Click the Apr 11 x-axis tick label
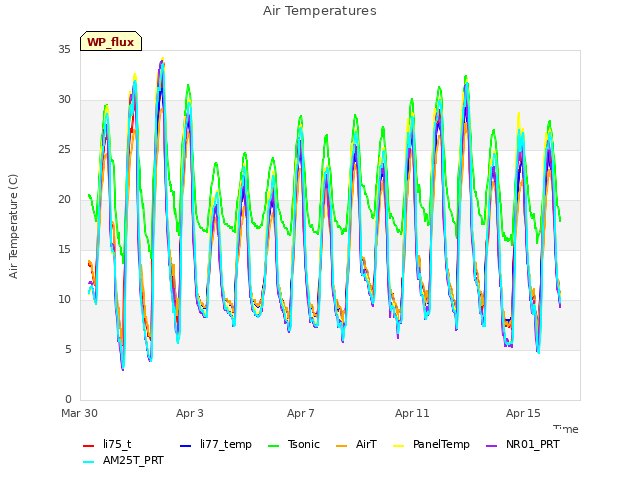Image resolution: width=640 pixels, height=480 pixels. coord(412,413)
